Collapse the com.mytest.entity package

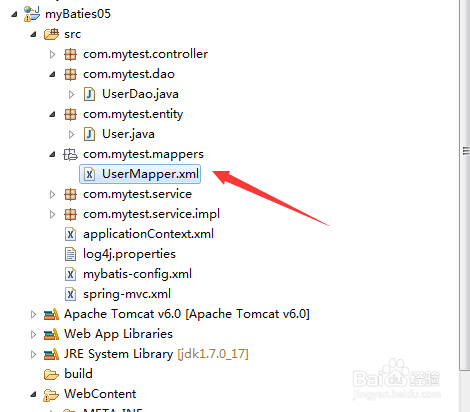coord(52,114)
